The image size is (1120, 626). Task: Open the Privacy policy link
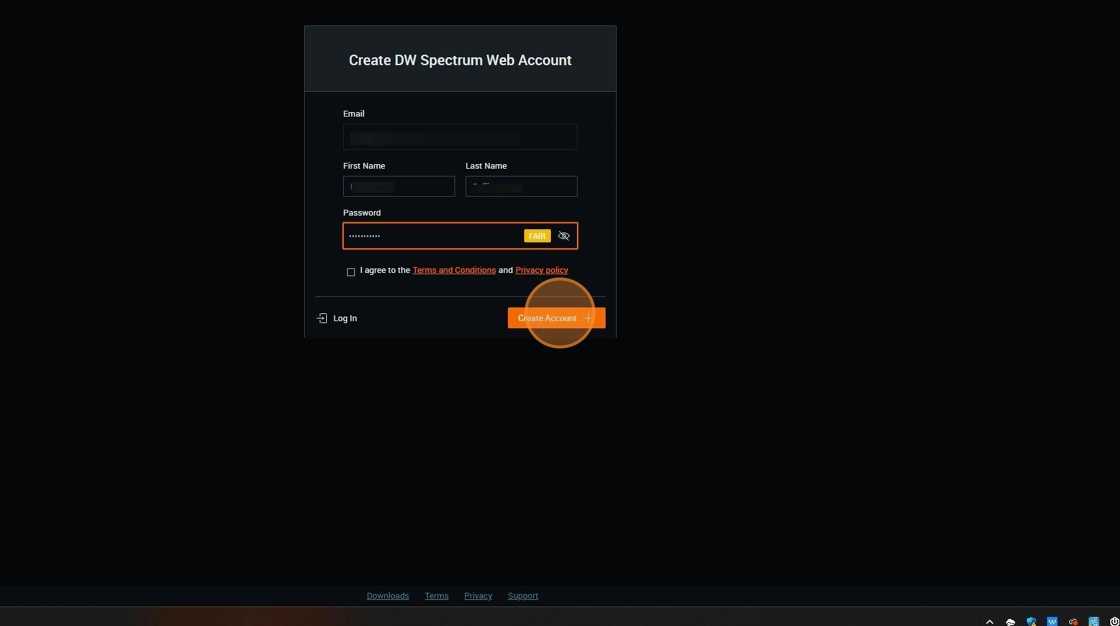(541, 270)
